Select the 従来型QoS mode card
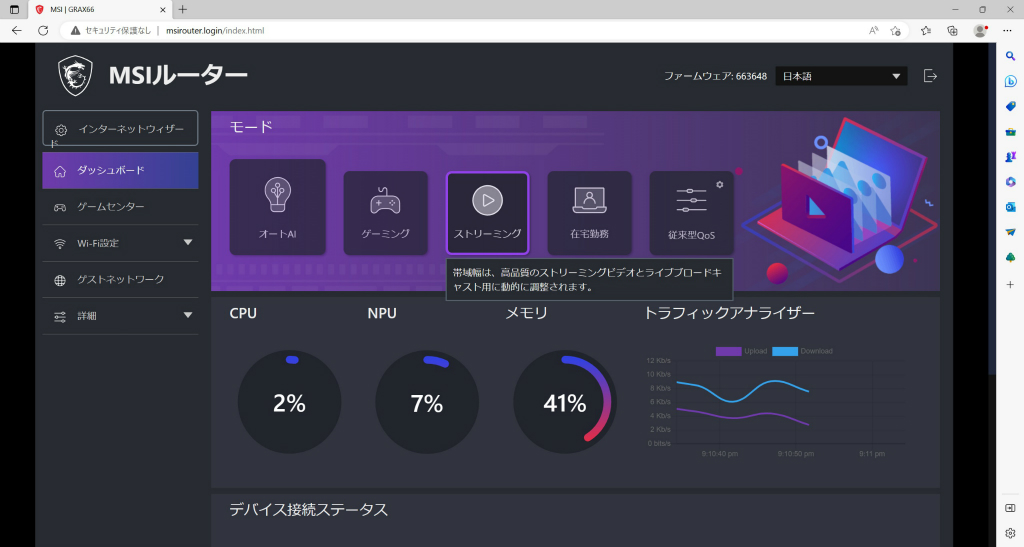1024x547 pixels. point(691,213)
